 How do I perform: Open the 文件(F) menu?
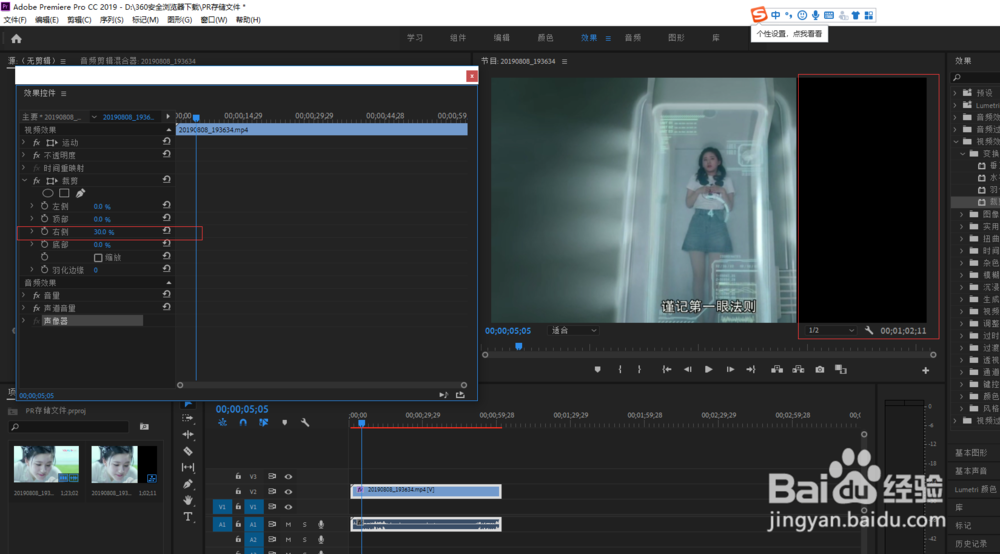click(15, 20)
